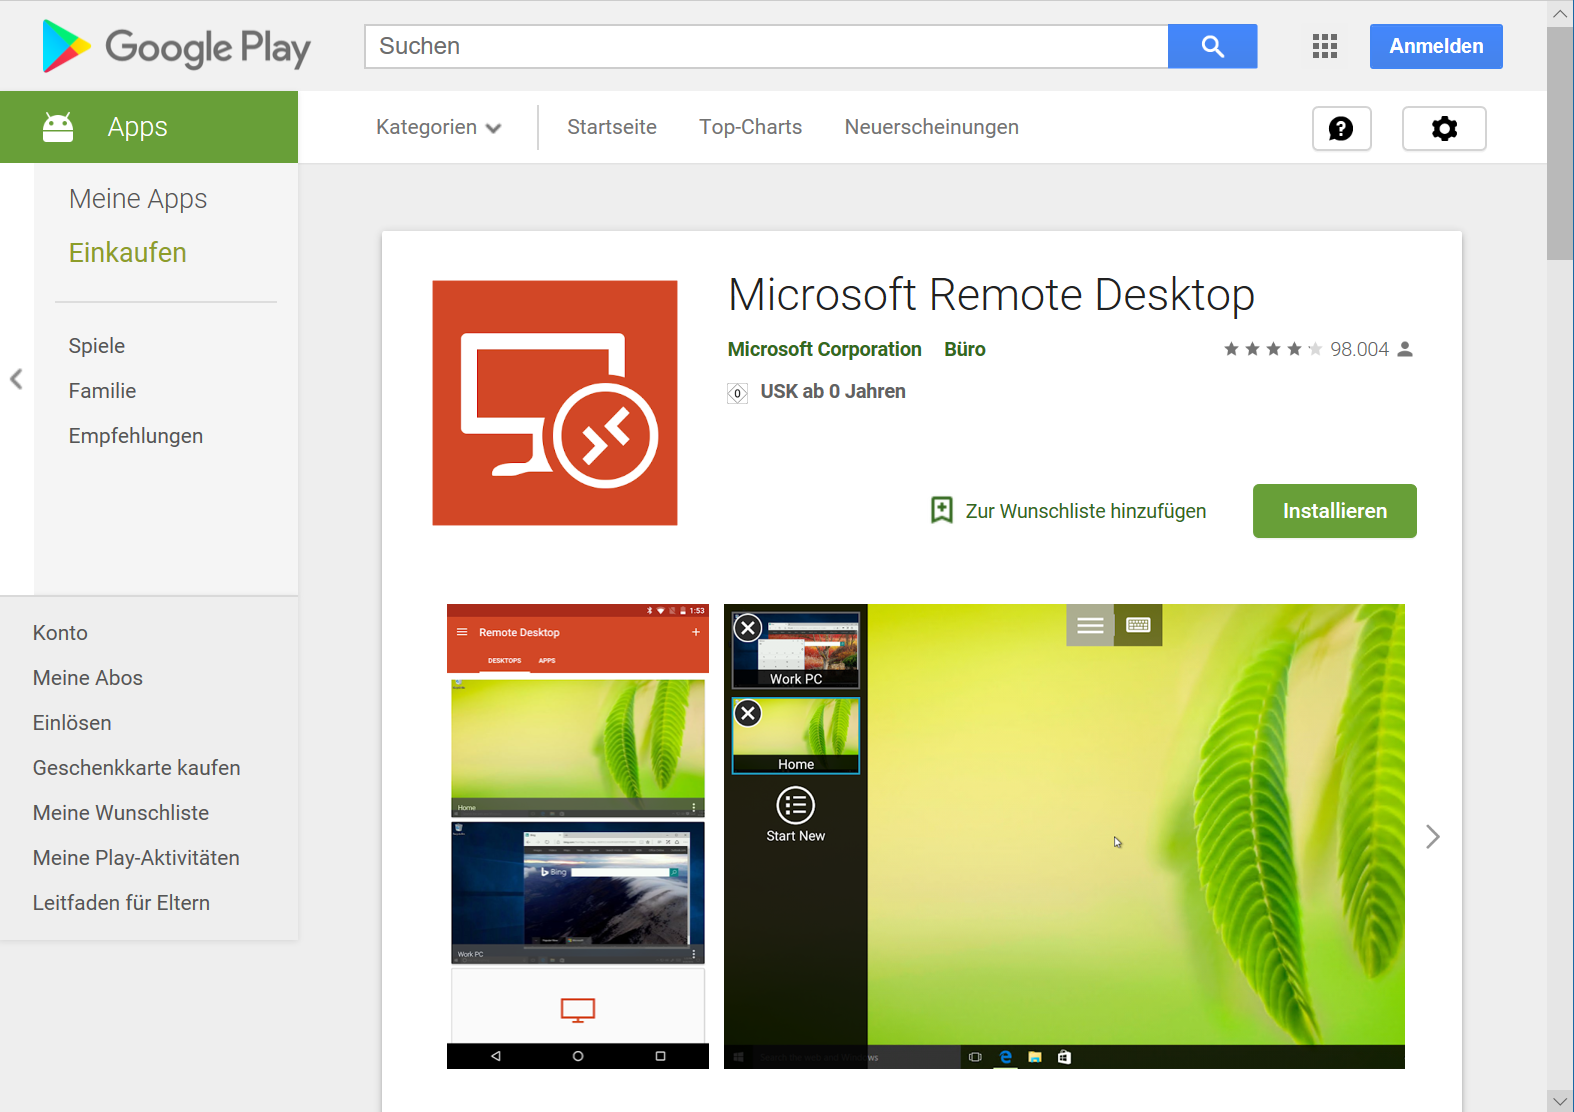Click the Anmelden button
1574x1112 pixels.
click(1436, 46)
